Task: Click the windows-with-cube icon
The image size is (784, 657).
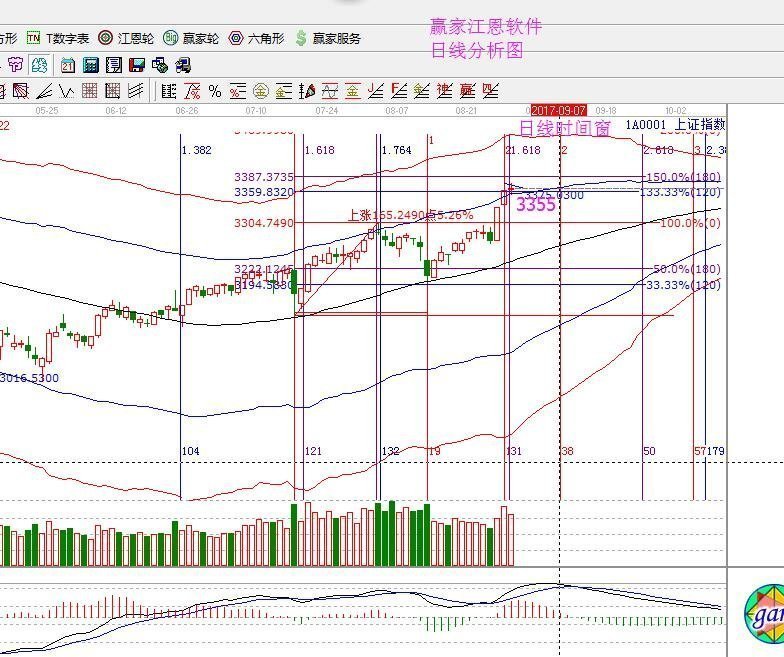Action: (160, 65)
